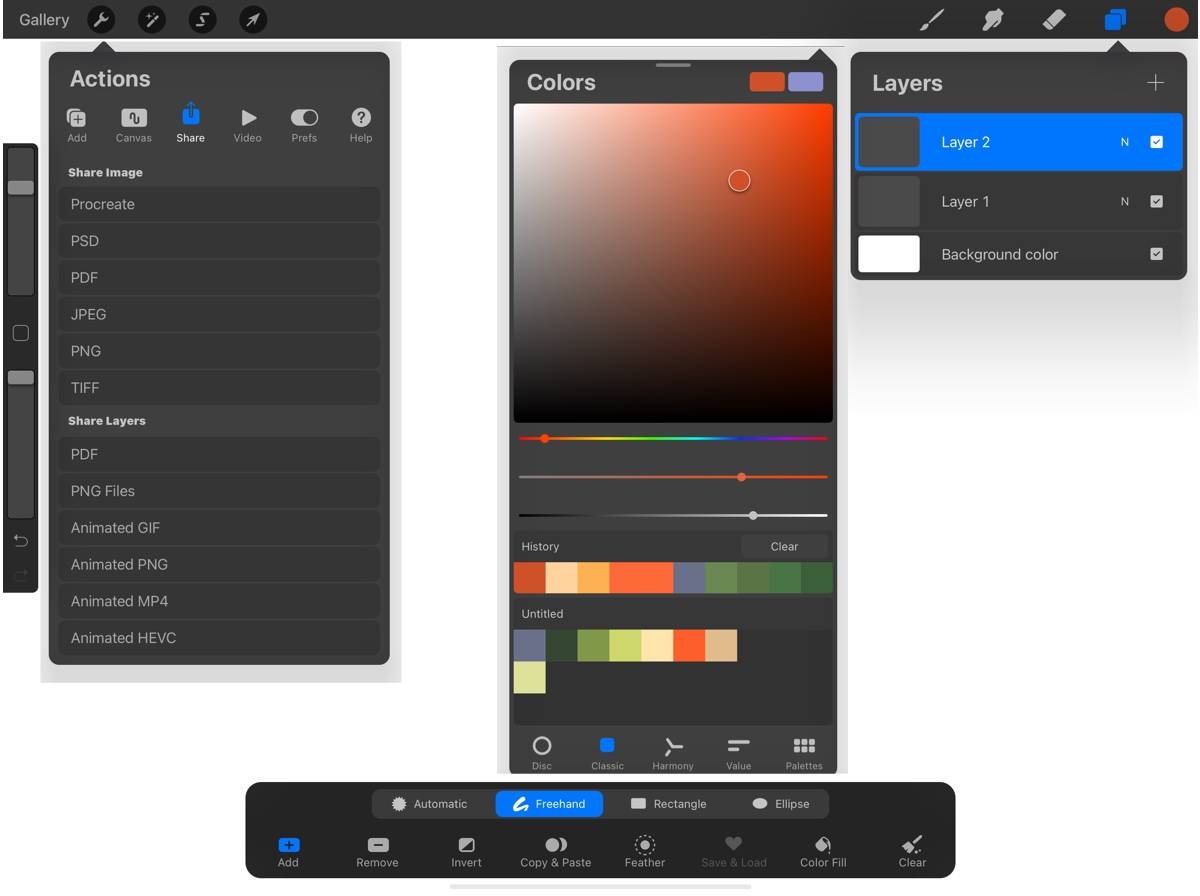Share image as PNG
This screenshot has width=1200, height=896.
click(219, 351)
